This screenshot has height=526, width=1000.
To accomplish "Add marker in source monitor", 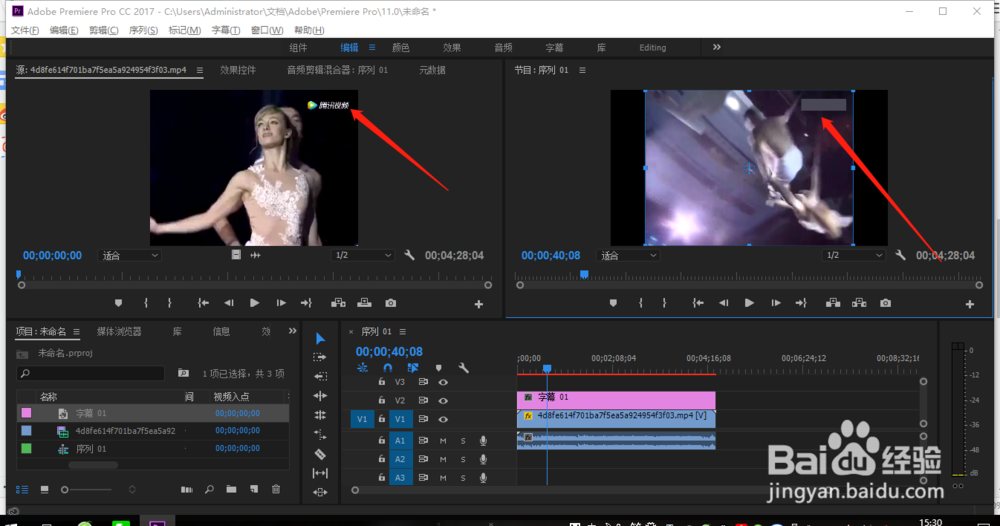I will 118,303.
